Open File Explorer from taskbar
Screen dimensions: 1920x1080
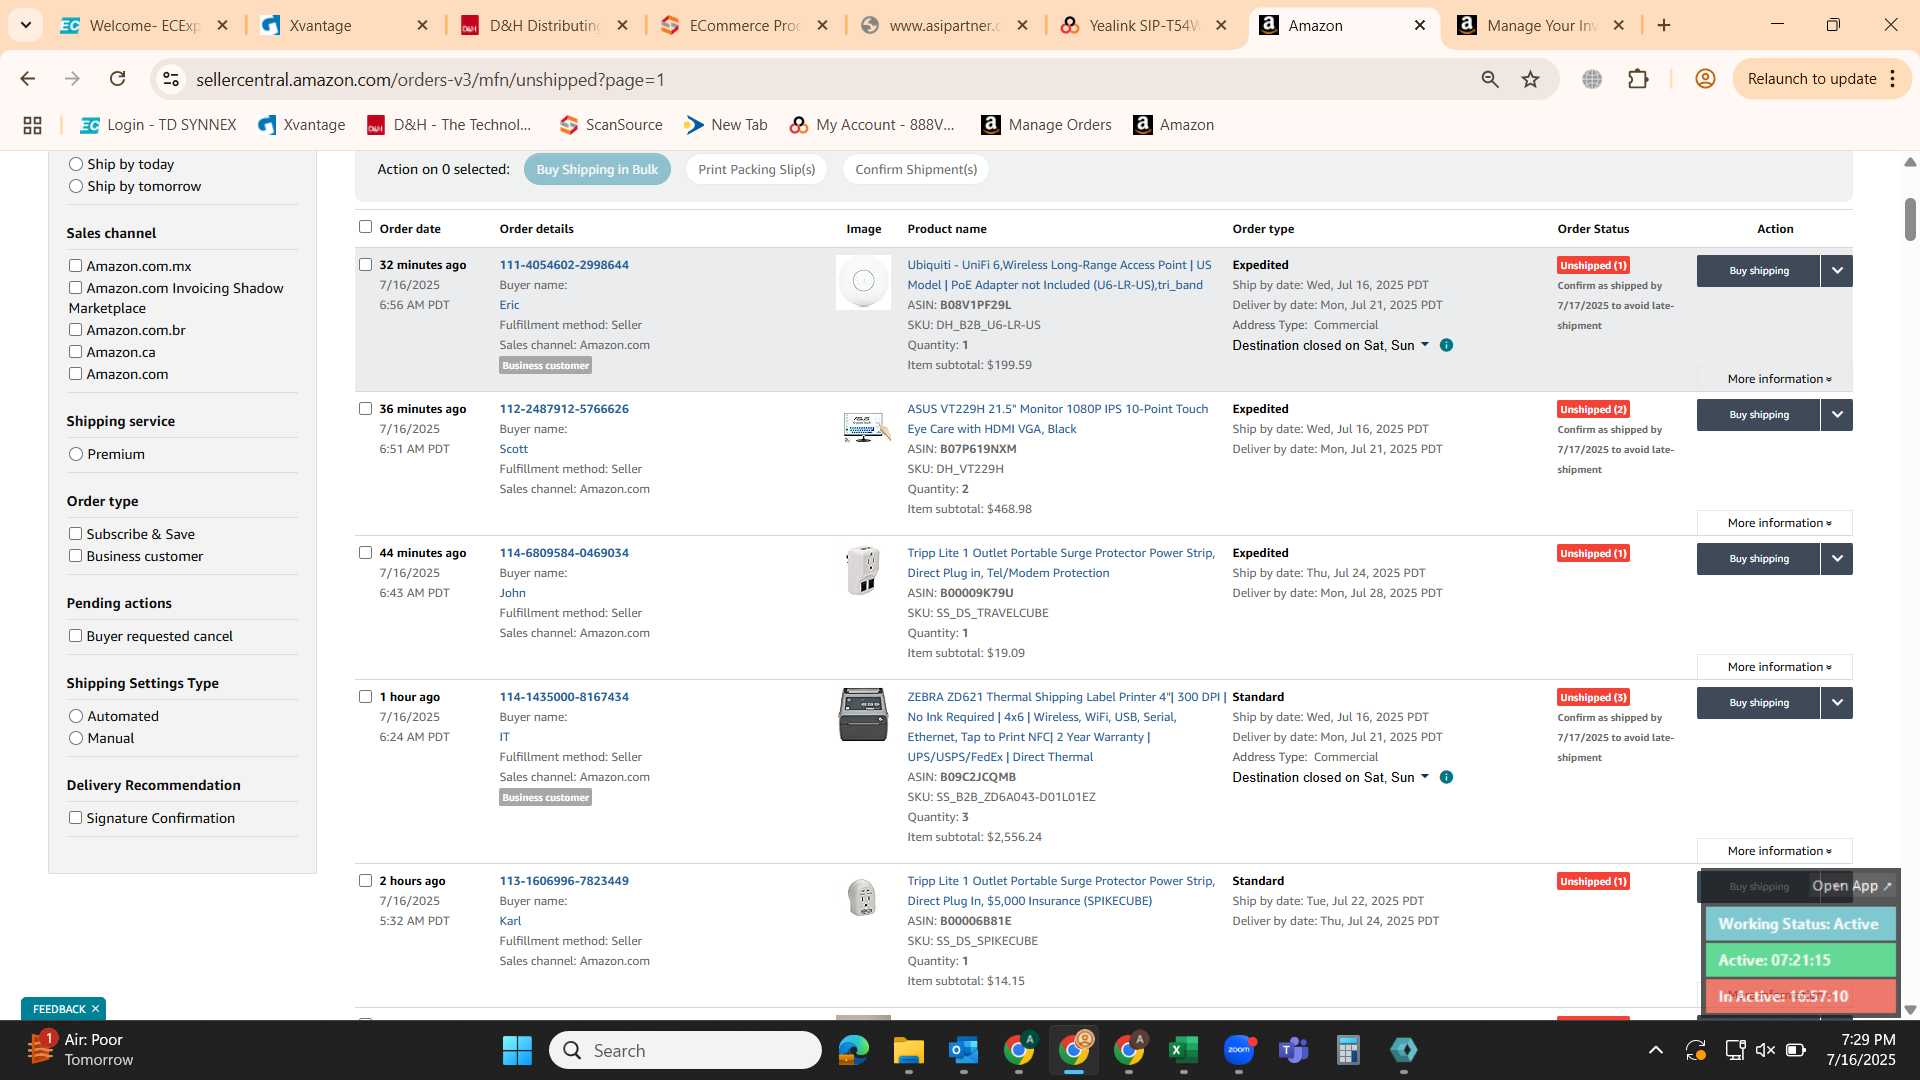(908, 1050)
